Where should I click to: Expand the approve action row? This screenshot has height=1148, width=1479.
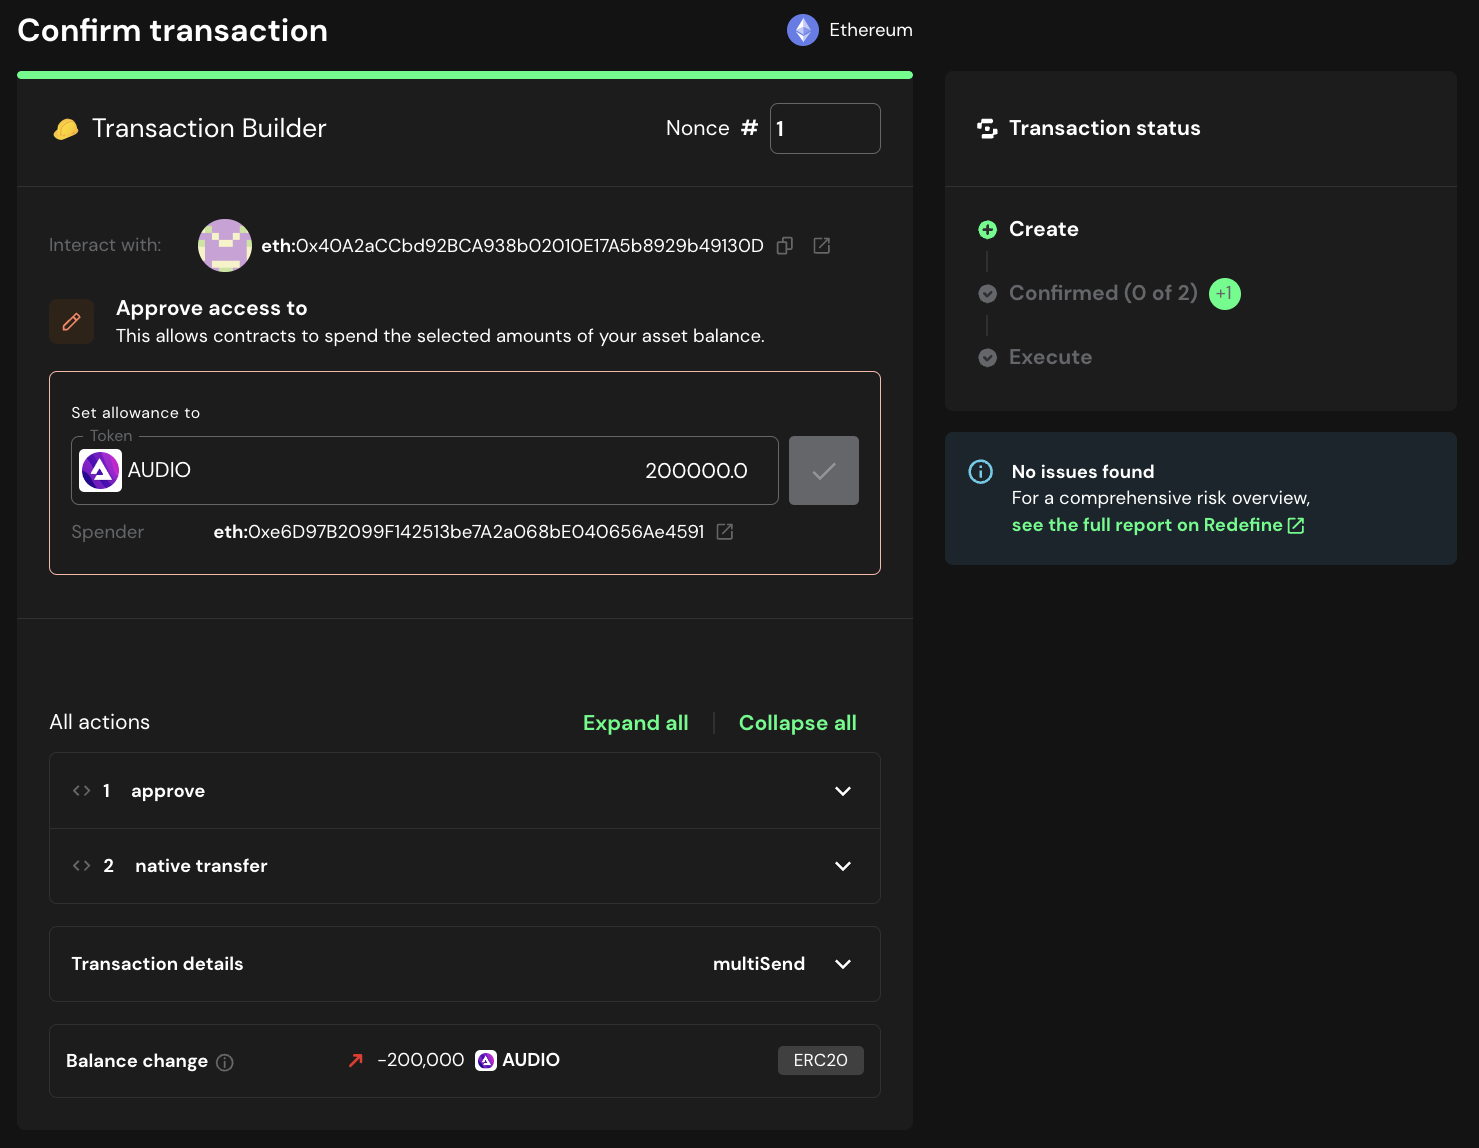(x=842, y=791)
